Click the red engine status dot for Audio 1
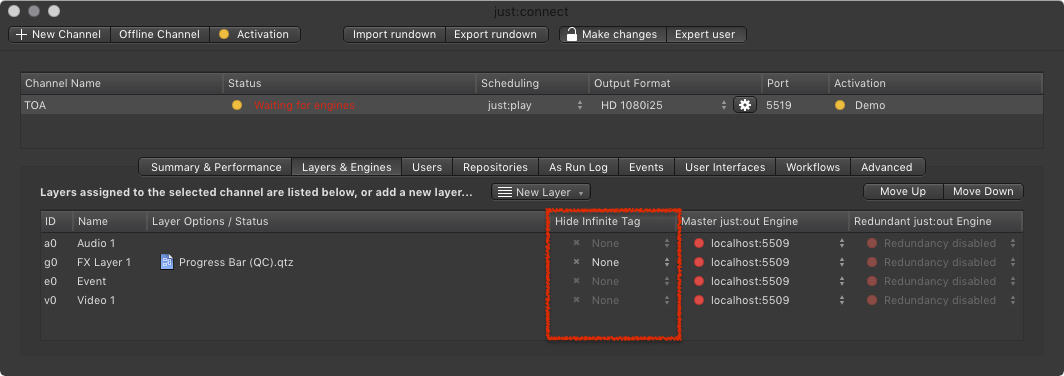1064x376 pixels. click(x=699, y=243)
